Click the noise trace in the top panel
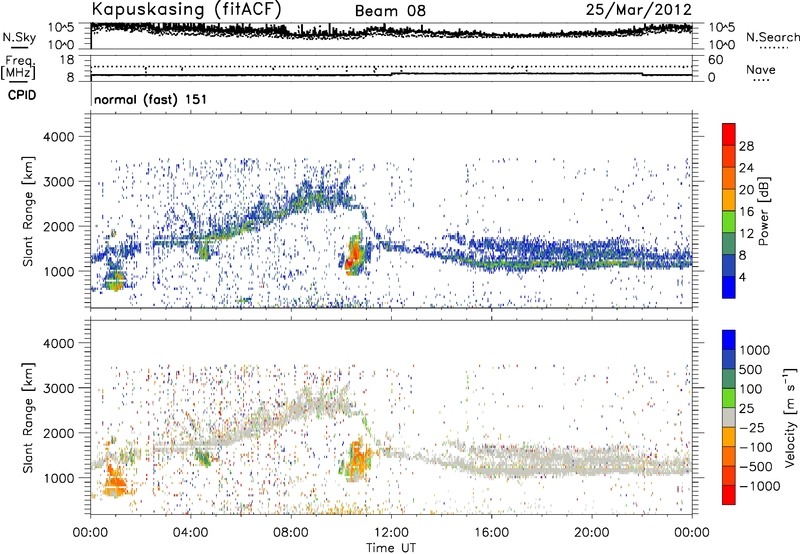Viewport: 800px width, 554px height. (x=391, y=33)
